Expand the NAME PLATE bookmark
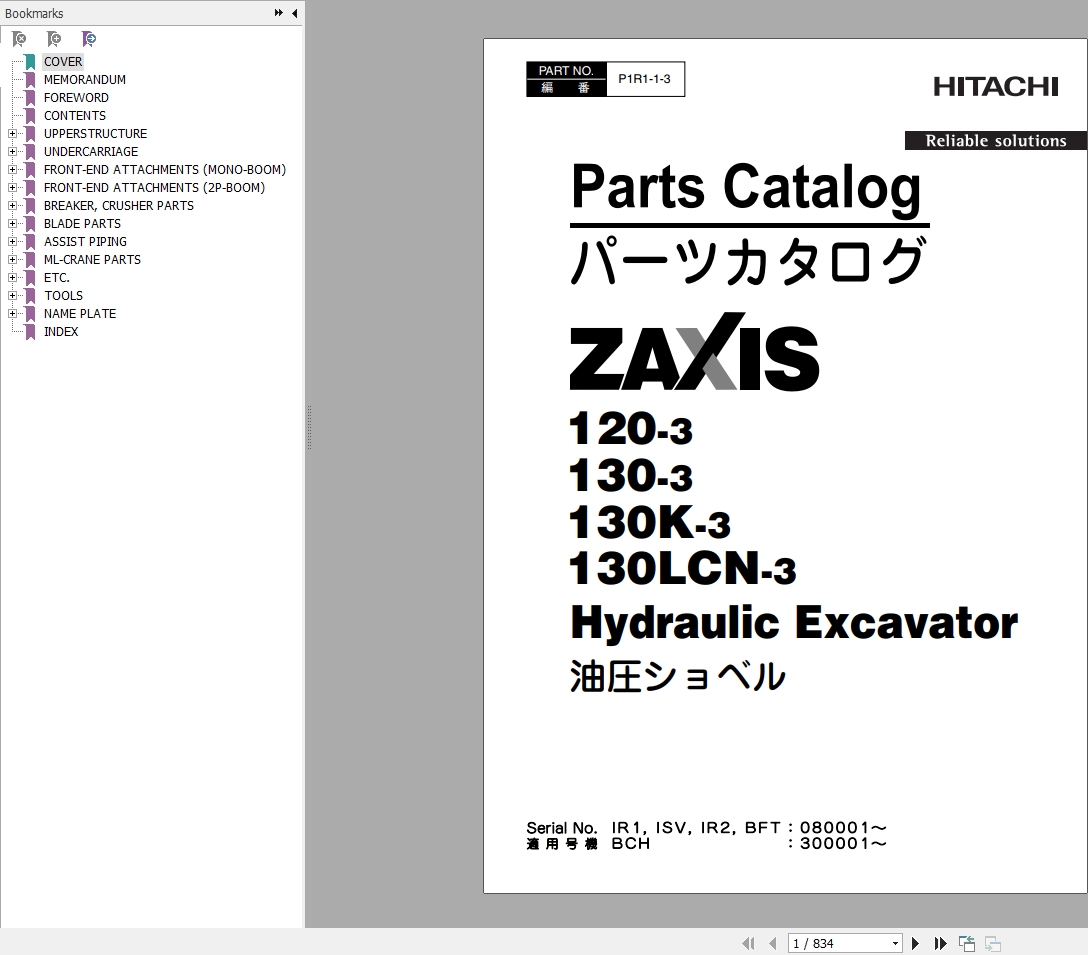This screenshot has height=955, width=1088. pyautogui.click(x=12, y=314)
